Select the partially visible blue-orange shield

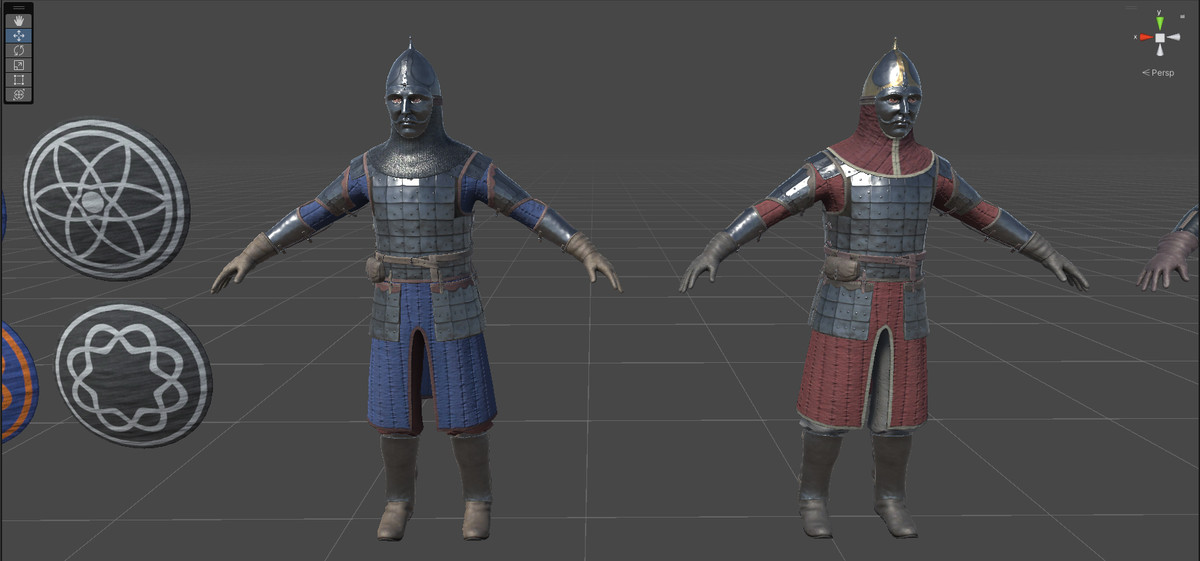coord(17,381)
